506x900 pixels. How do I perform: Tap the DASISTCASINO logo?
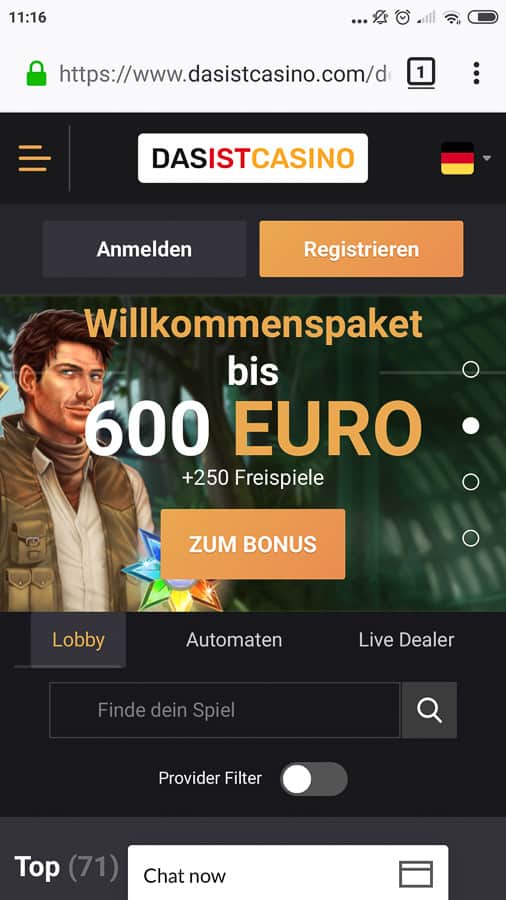253,158
